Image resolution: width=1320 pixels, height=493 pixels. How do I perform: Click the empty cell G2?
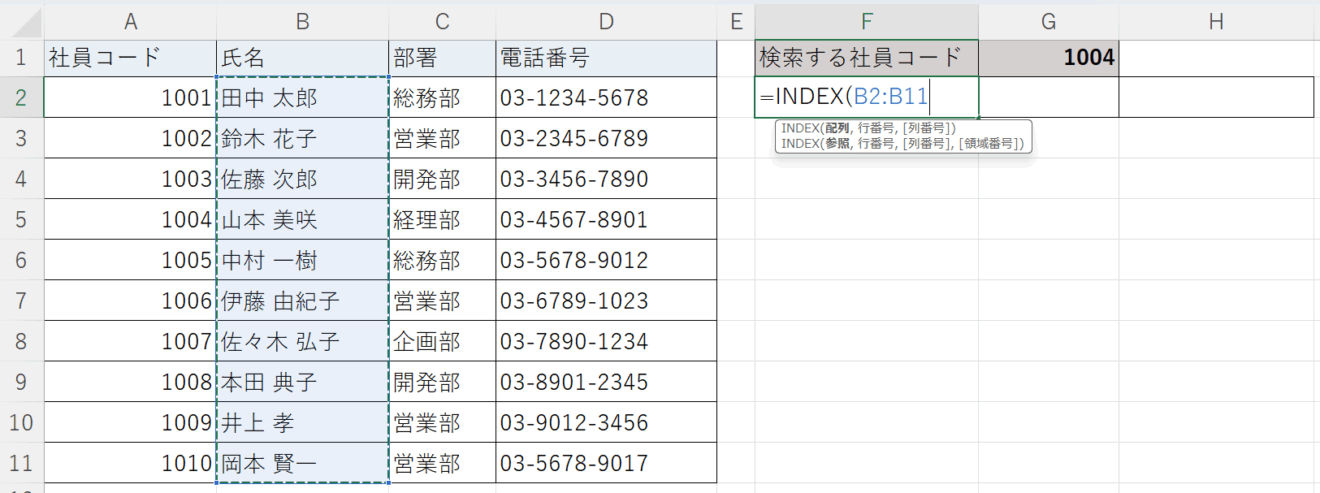[1048, 98]
